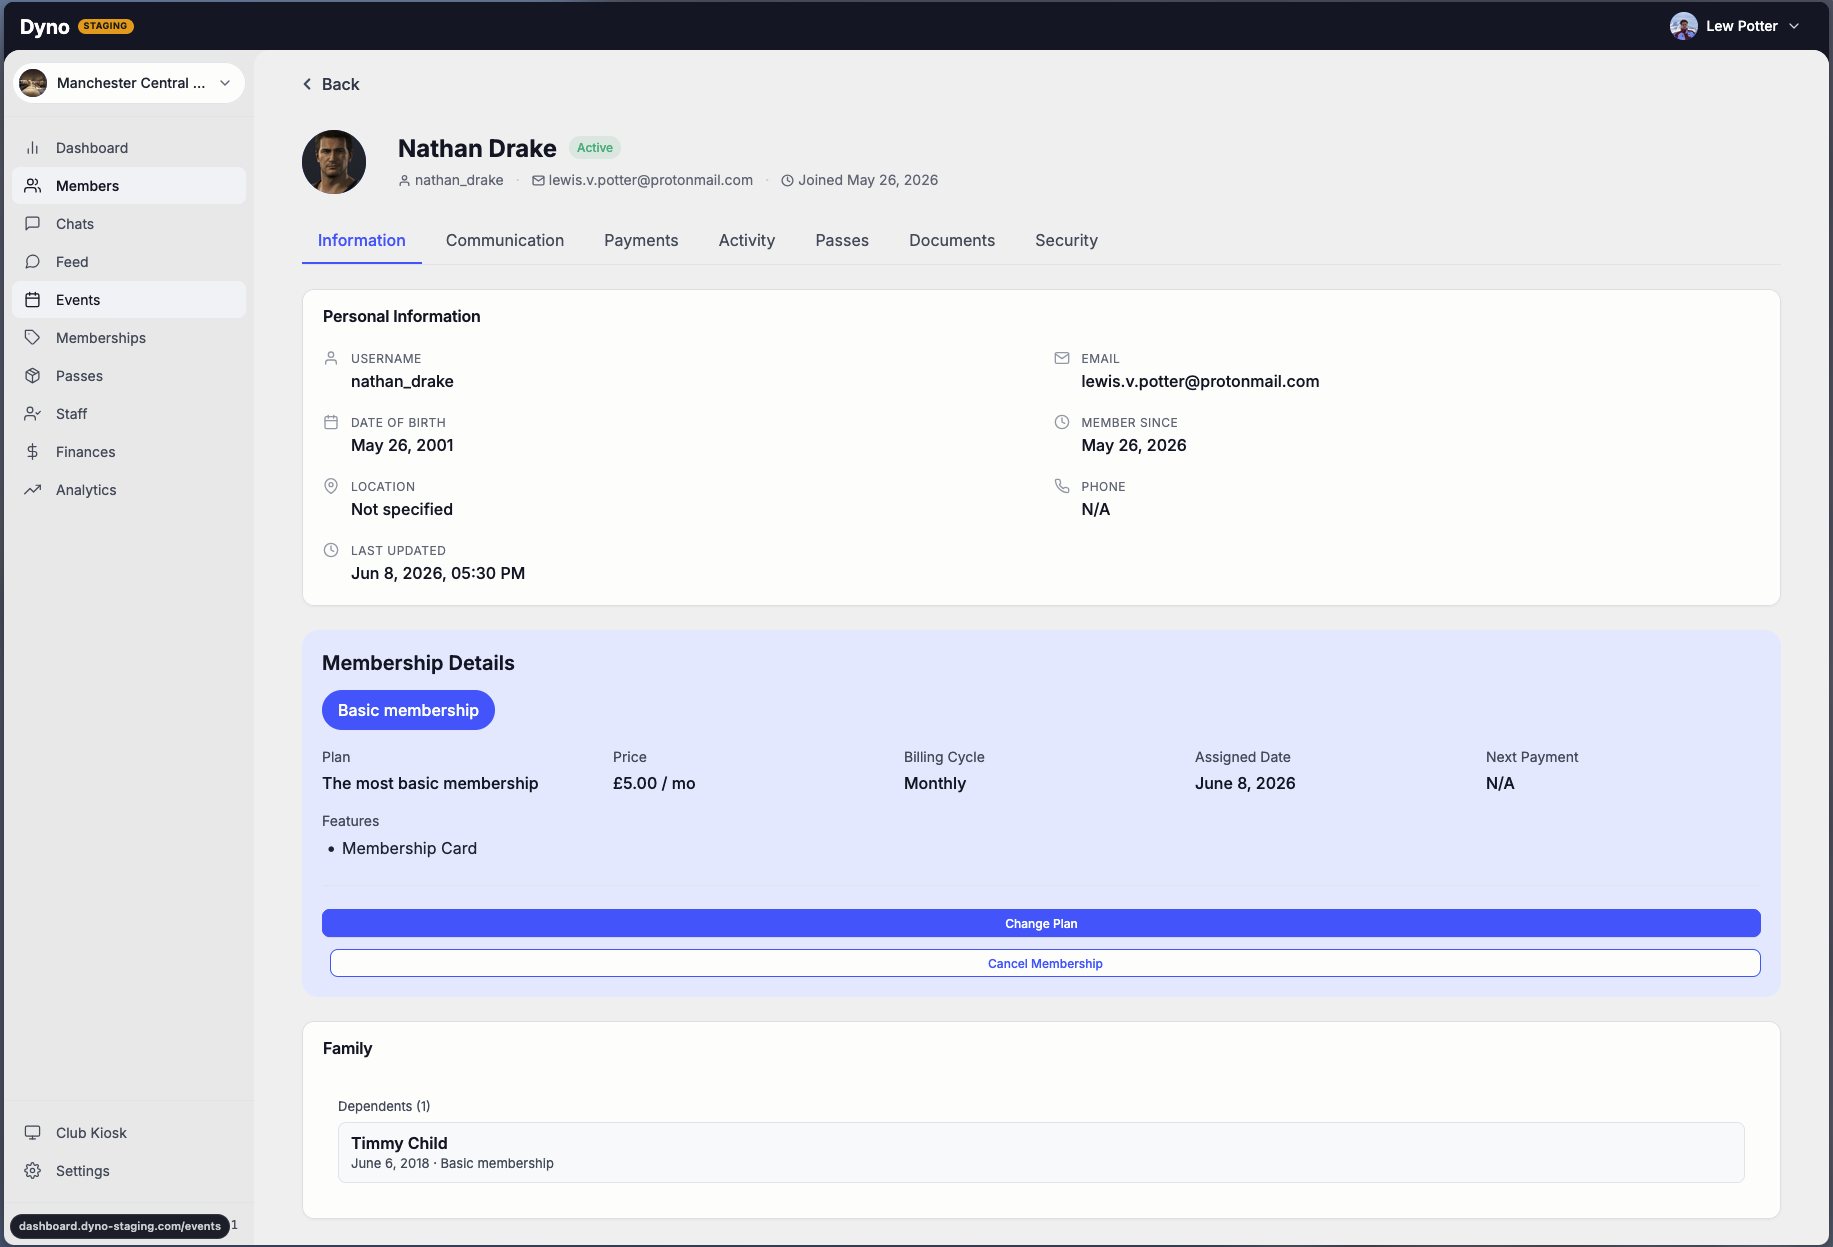Screen dimensions: 1833x1247
Task: Open the Activity tab
Action: [x=747, y=240]
